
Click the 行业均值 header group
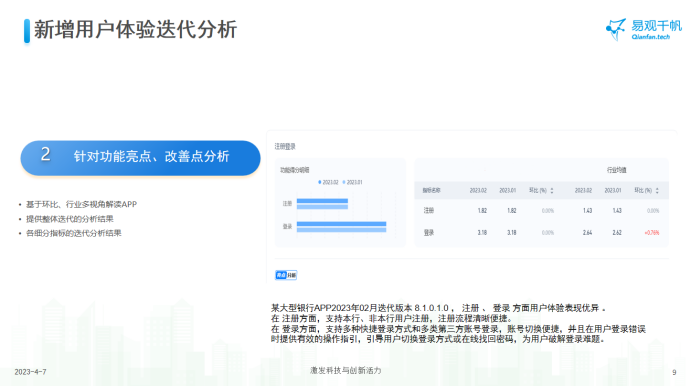pos(616,170)
